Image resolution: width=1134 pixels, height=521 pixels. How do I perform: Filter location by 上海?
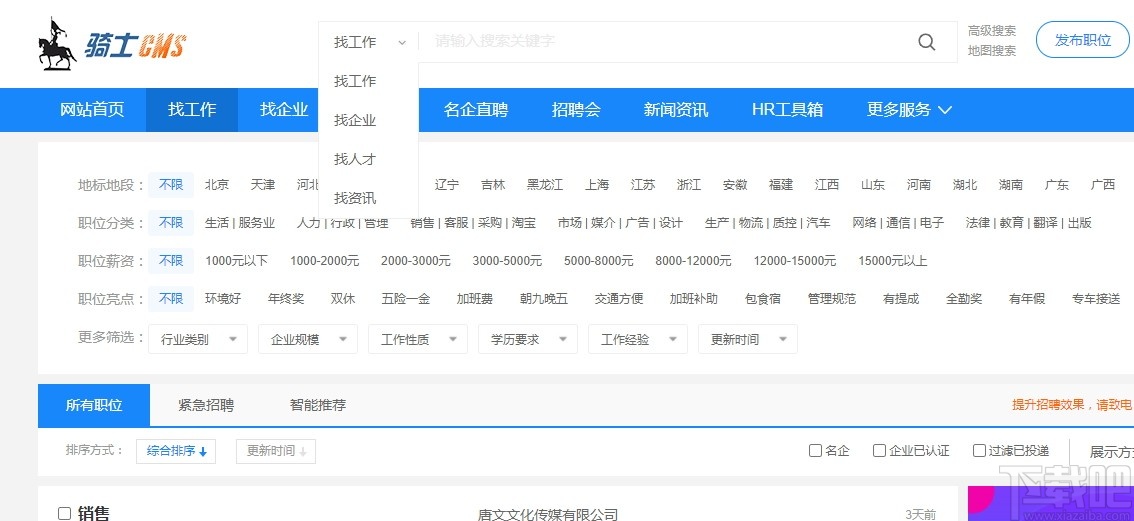(597, 185)
